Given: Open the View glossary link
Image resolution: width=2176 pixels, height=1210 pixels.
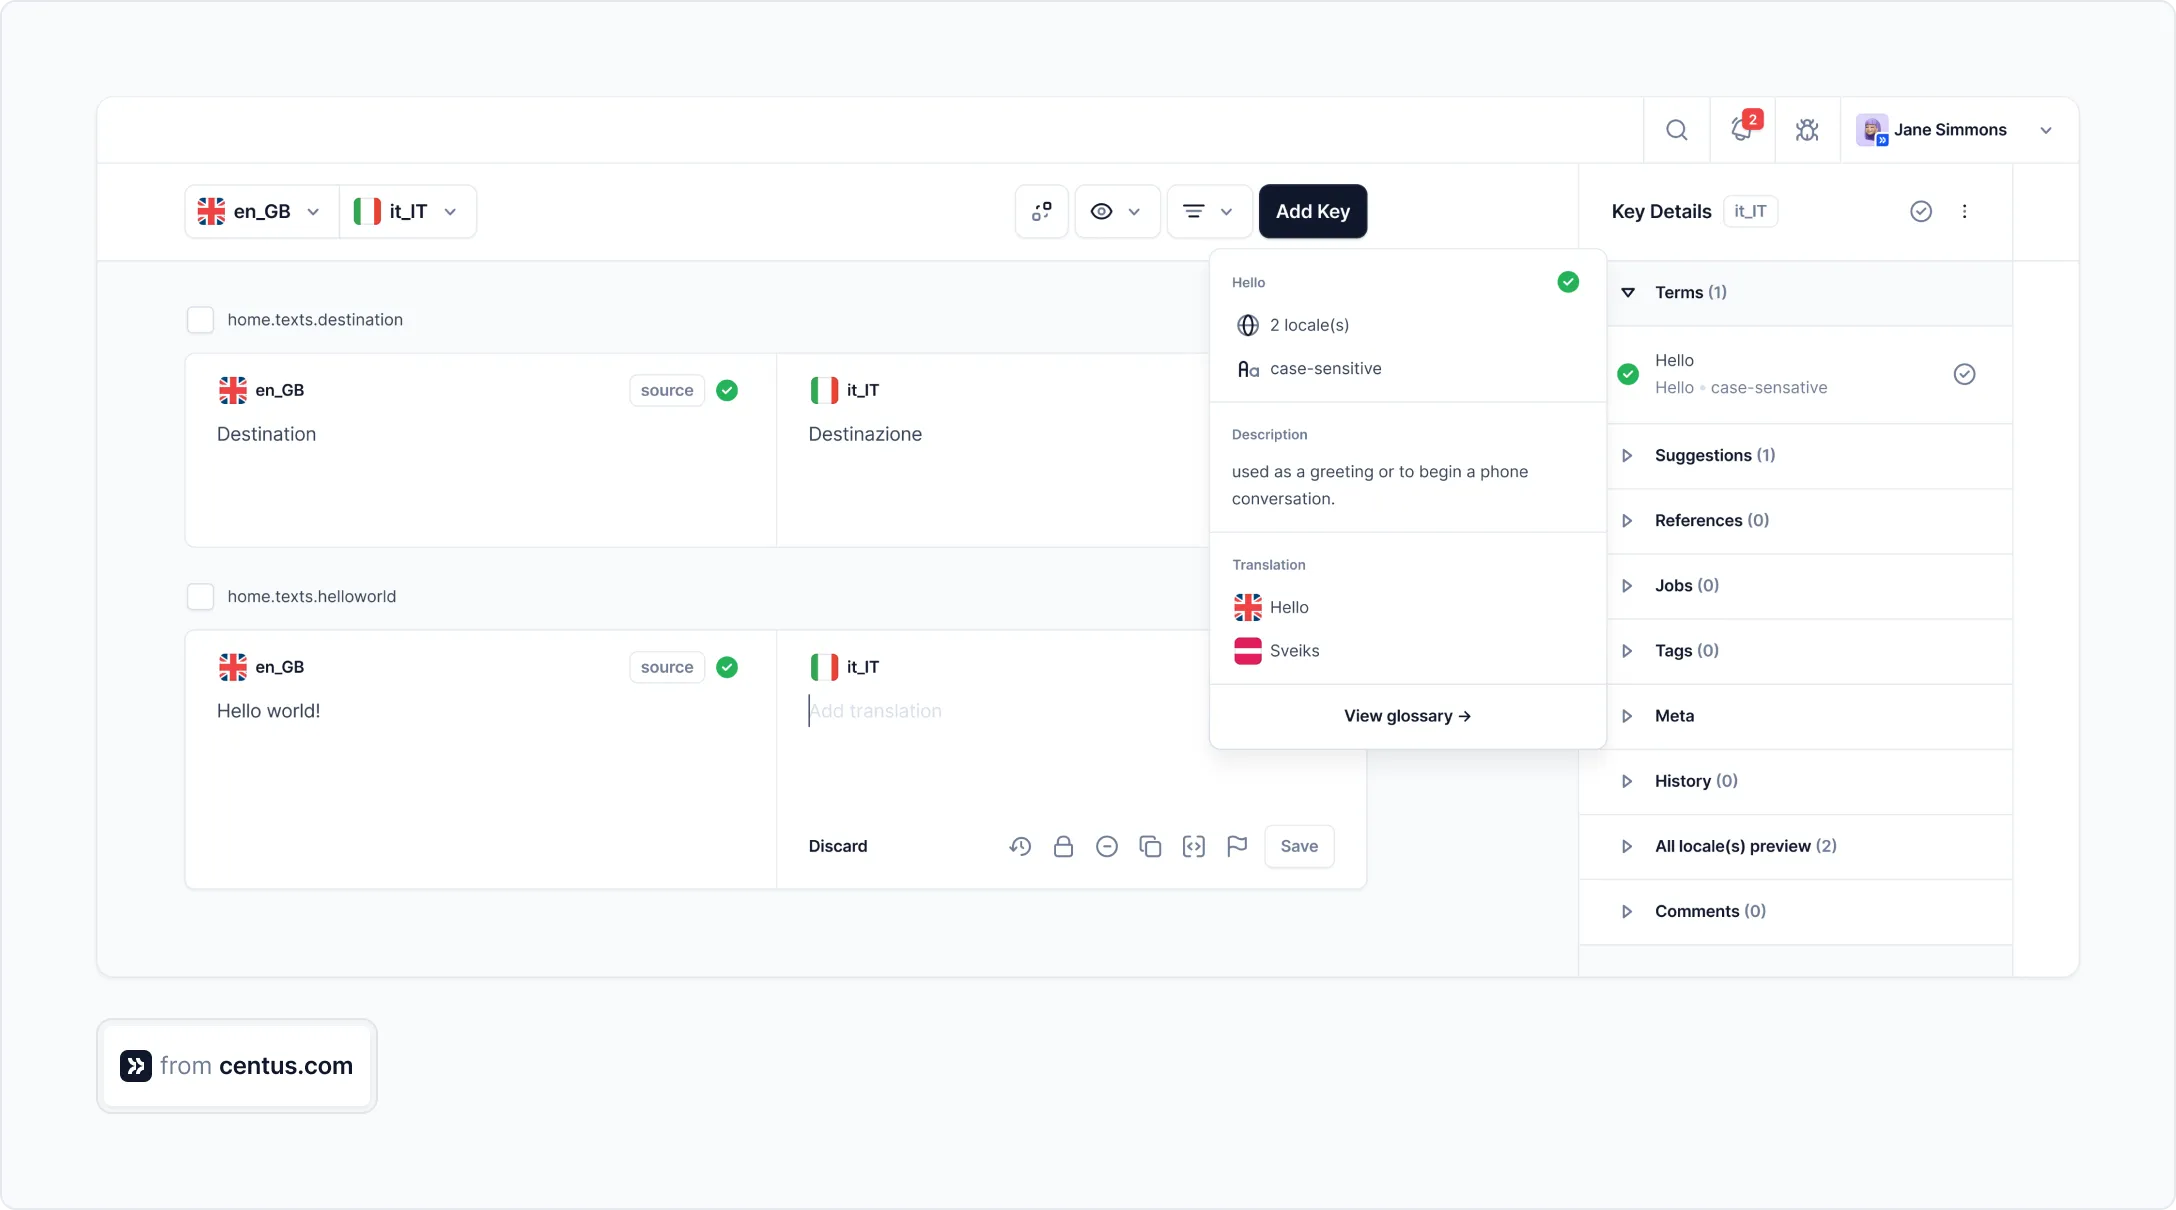Looking at the screenshot, I should (x=1406, y=716).
